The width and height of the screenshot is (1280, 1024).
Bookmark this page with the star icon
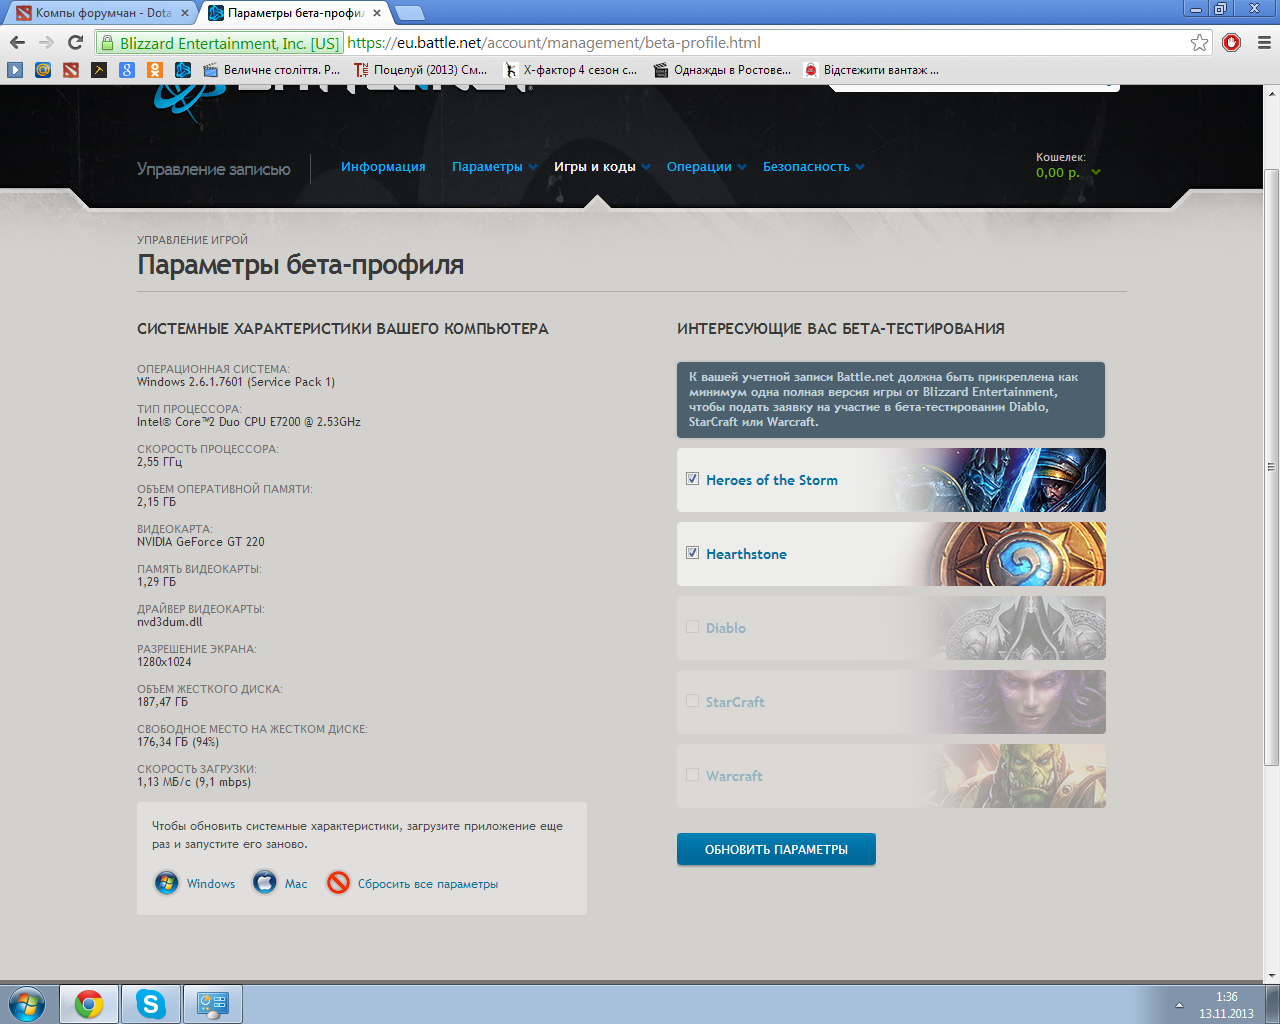coord(1199,42)
